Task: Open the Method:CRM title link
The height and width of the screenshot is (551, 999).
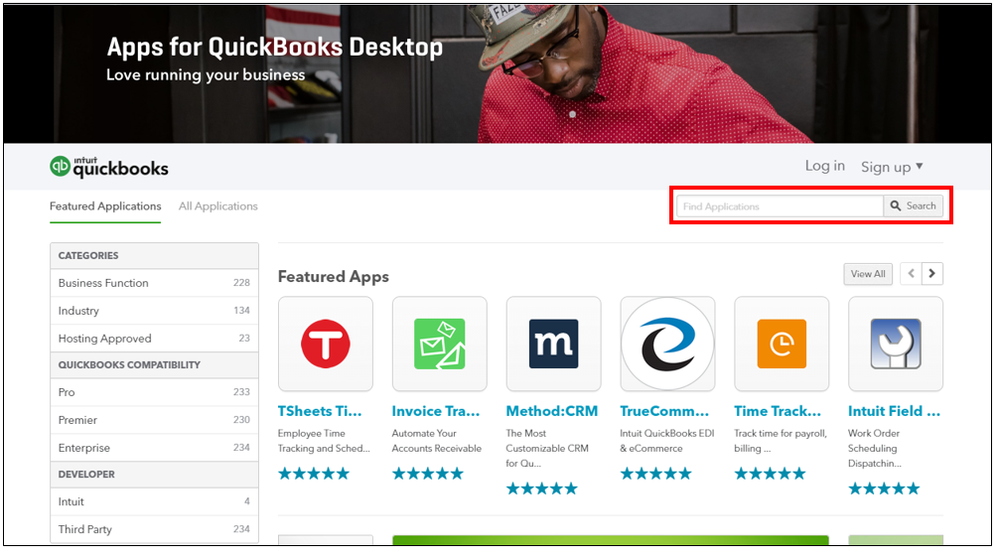Action: click(552, 411)
